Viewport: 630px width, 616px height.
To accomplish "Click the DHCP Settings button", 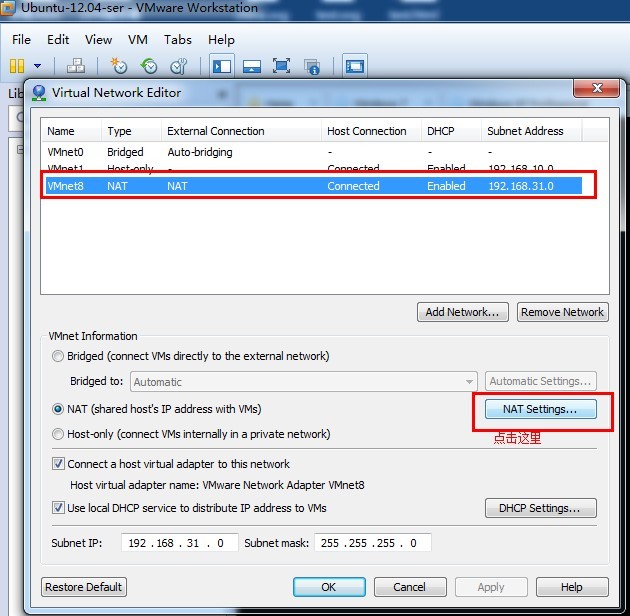I will [540, 508].
